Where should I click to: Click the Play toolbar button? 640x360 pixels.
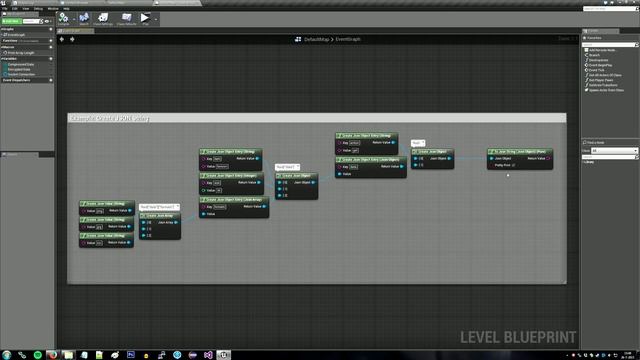[145, 18]
